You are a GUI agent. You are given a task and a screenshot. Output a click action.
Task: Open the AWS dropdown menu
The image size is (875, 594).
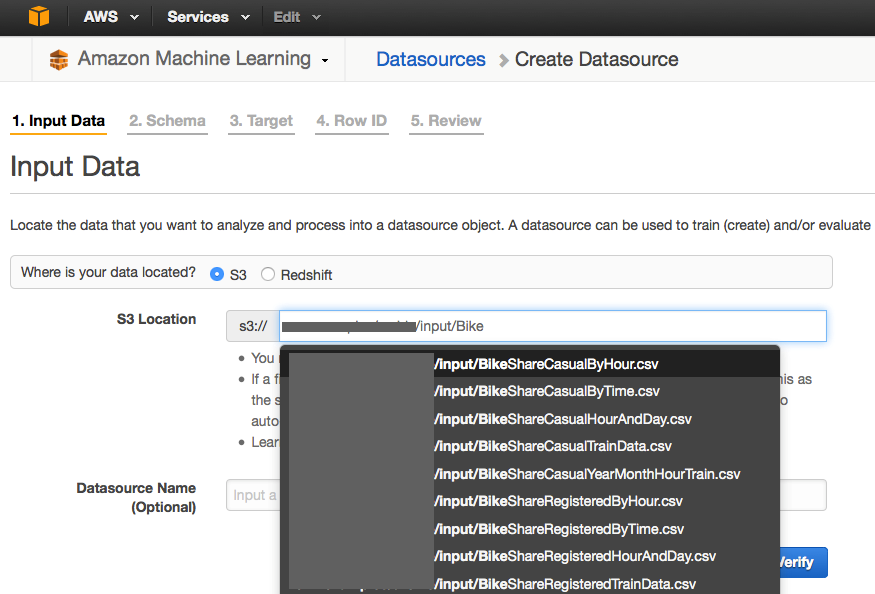[x=110, y=17]
